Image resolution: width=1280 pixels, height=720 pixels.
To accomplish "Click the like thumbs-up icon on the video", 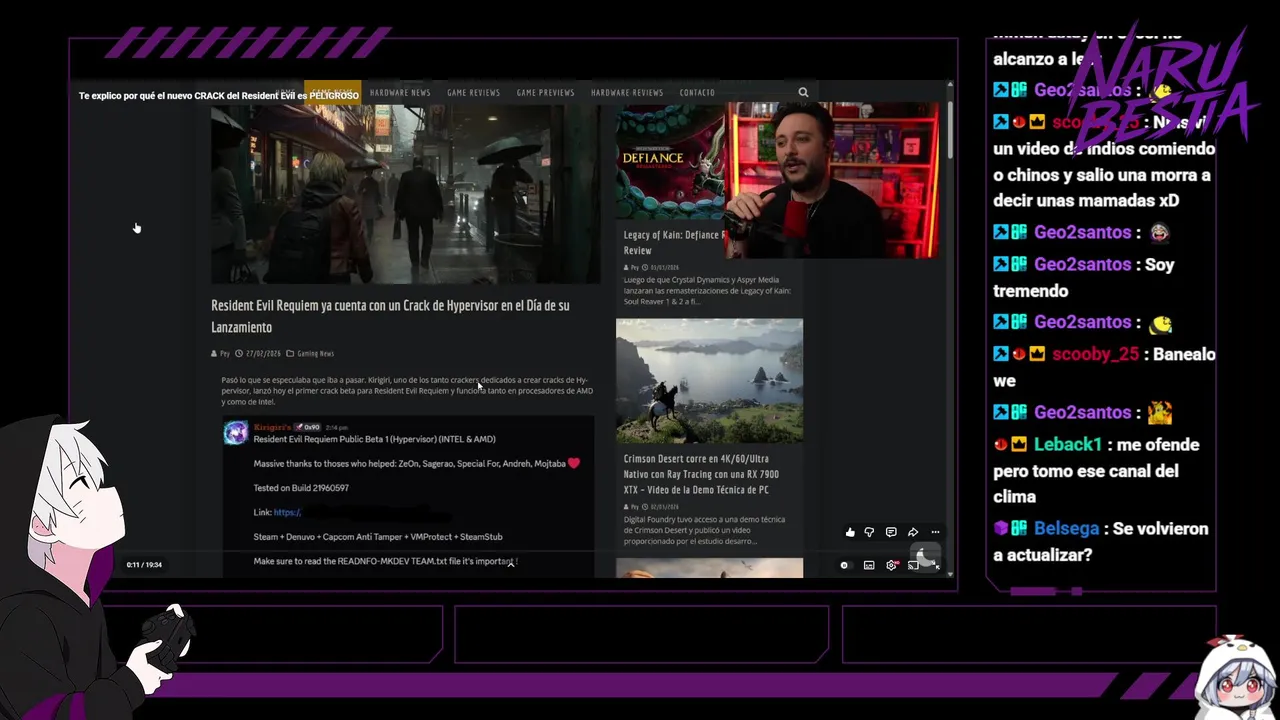I will [850, 532].
